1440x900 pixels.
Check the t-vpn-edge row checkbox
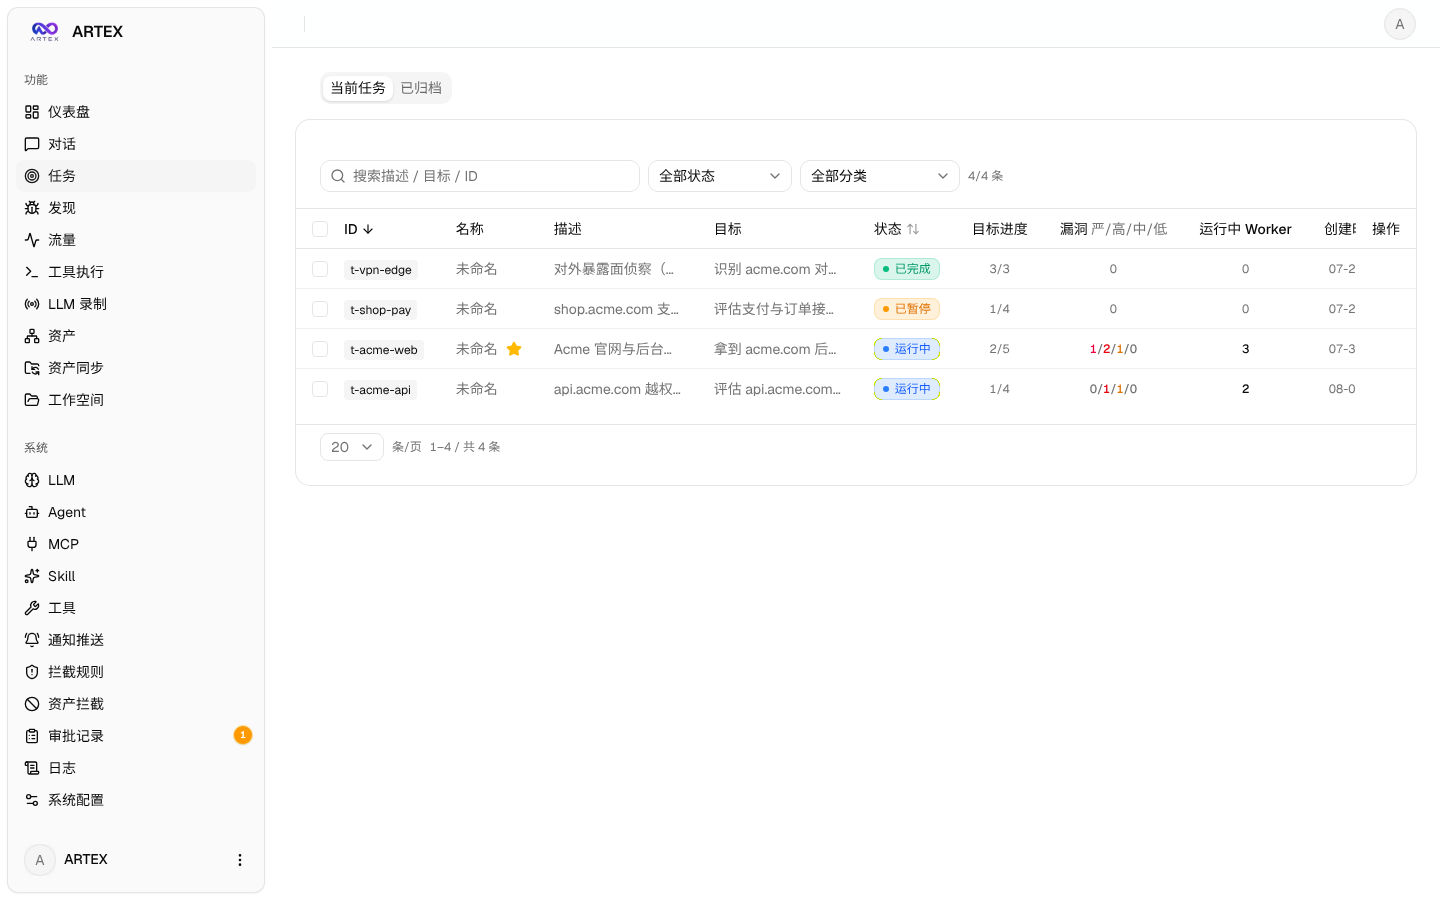coord(320,269)
